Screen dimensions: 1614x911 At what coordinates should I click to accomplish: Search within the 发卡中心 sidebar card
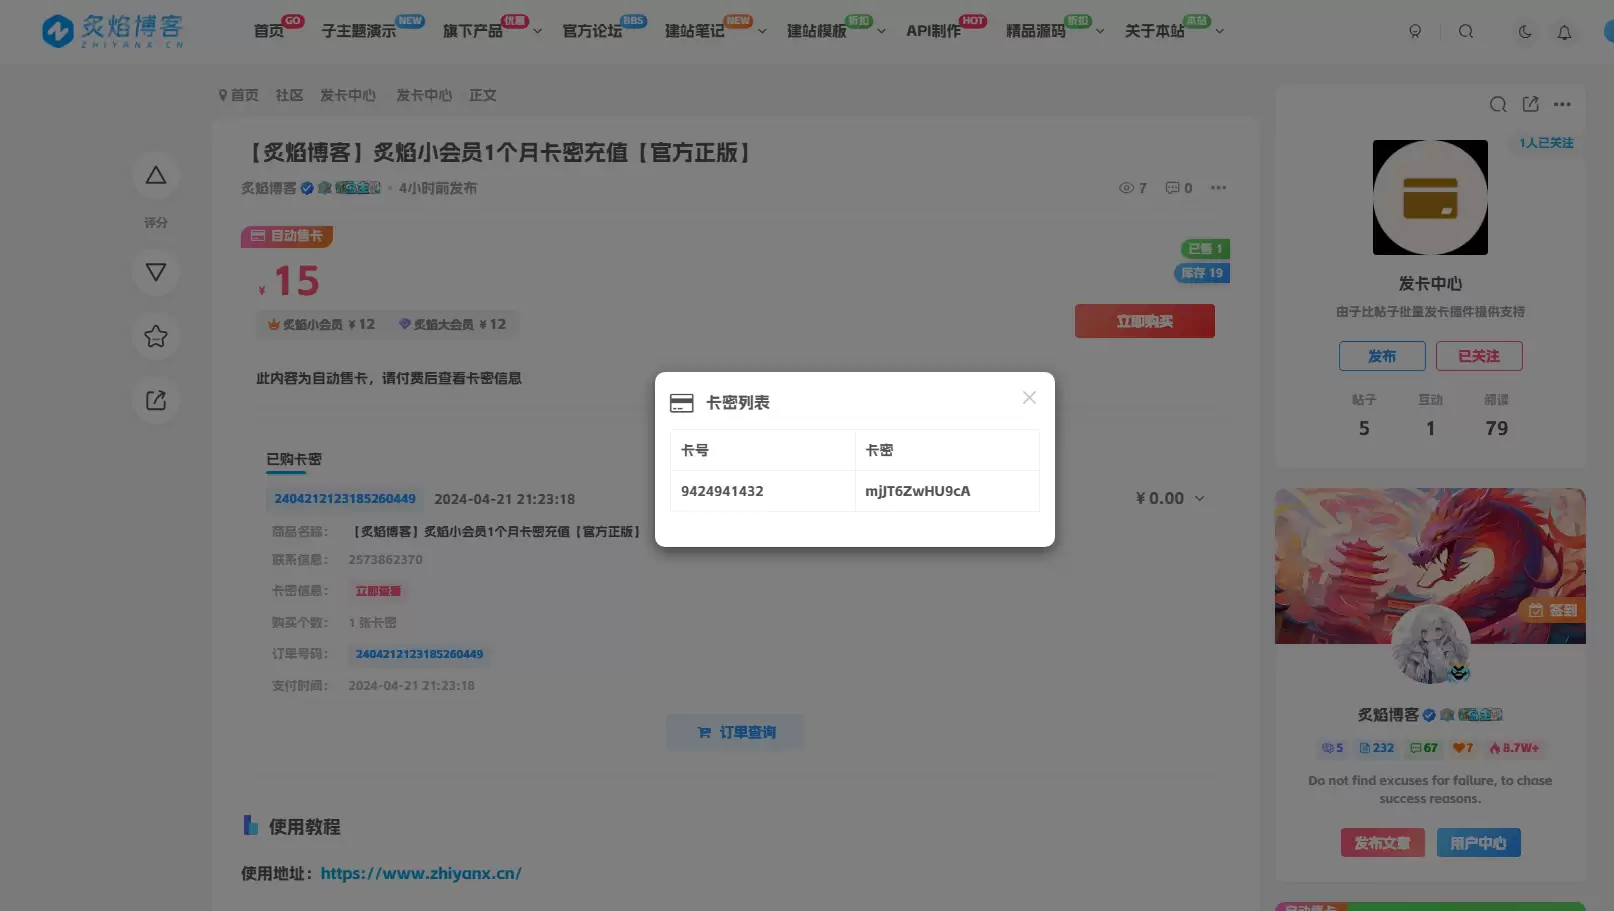tap(1498, 104)
